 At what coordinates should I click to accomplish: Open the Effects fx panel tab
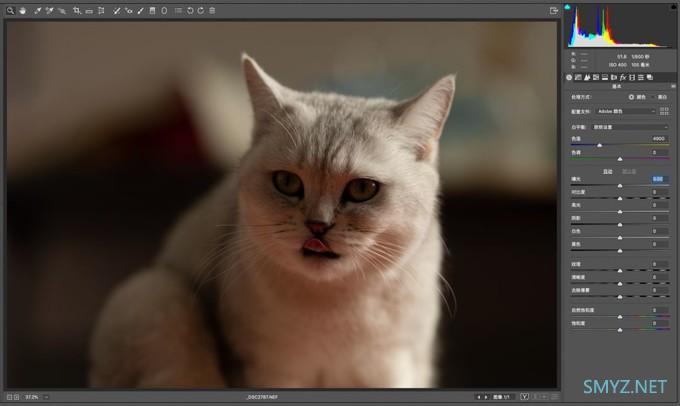coord(623,77)
